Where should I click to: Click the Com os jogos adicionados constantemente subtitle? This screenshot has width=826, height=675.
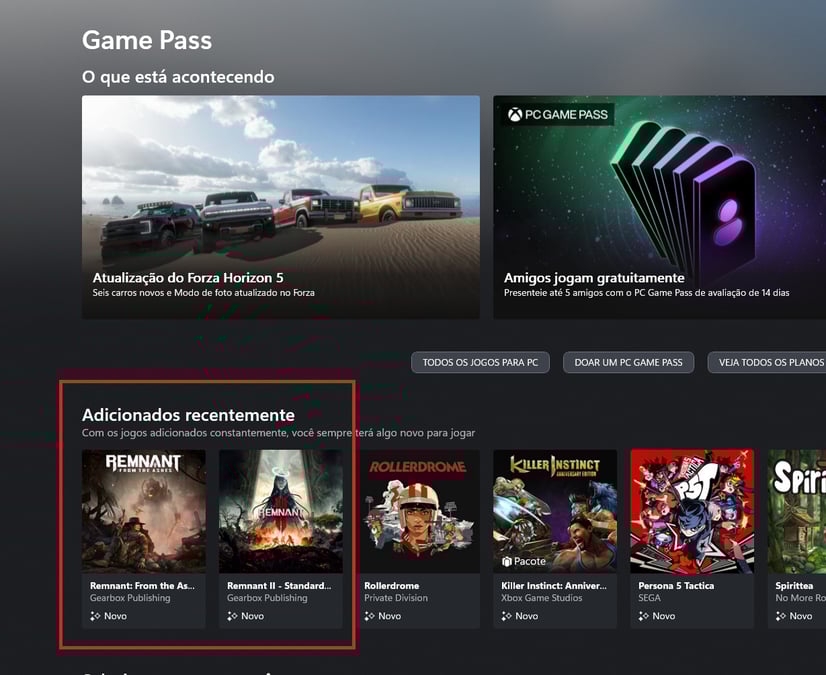point(279,433)
